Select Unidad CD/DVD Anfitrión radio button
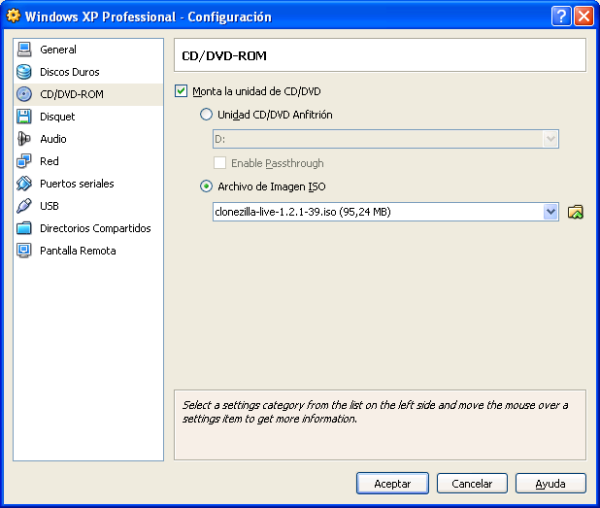The image size is (600, 508). tap(207, 115)
